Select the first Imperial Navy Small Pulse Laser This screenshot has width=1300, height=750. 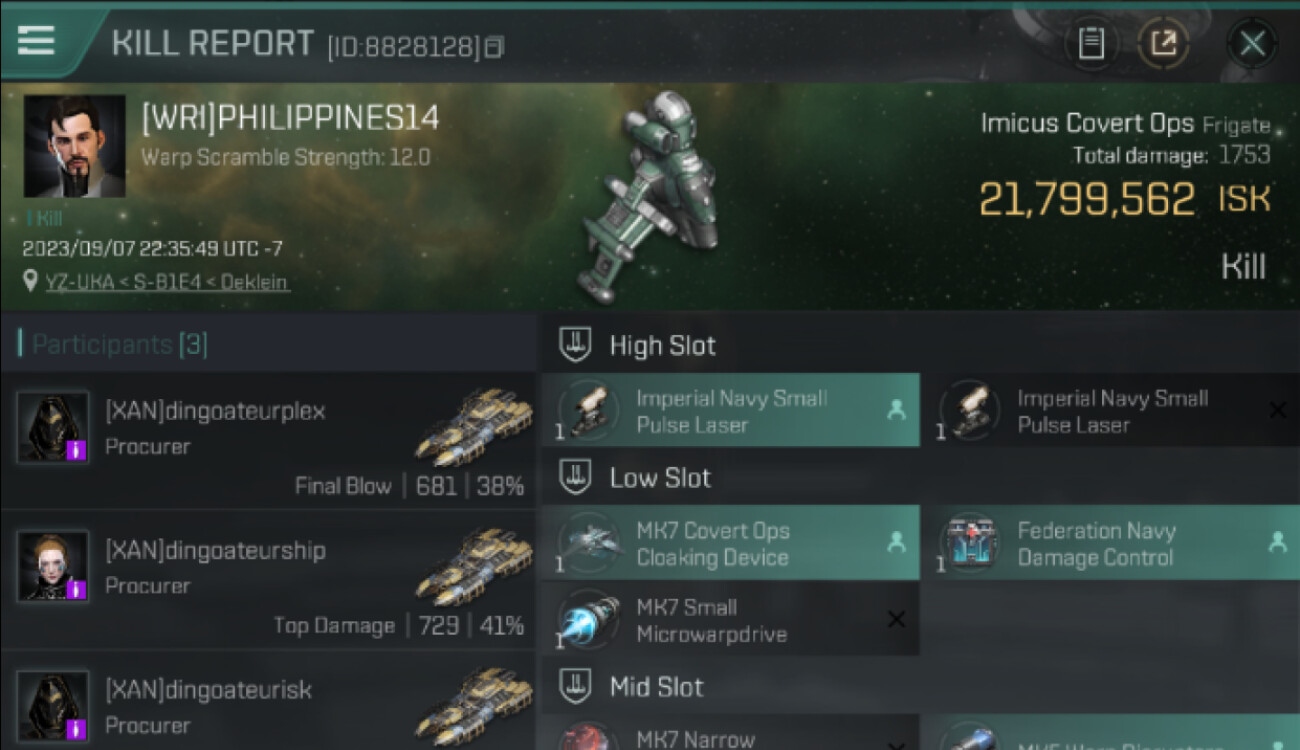[x=730, y=411]
